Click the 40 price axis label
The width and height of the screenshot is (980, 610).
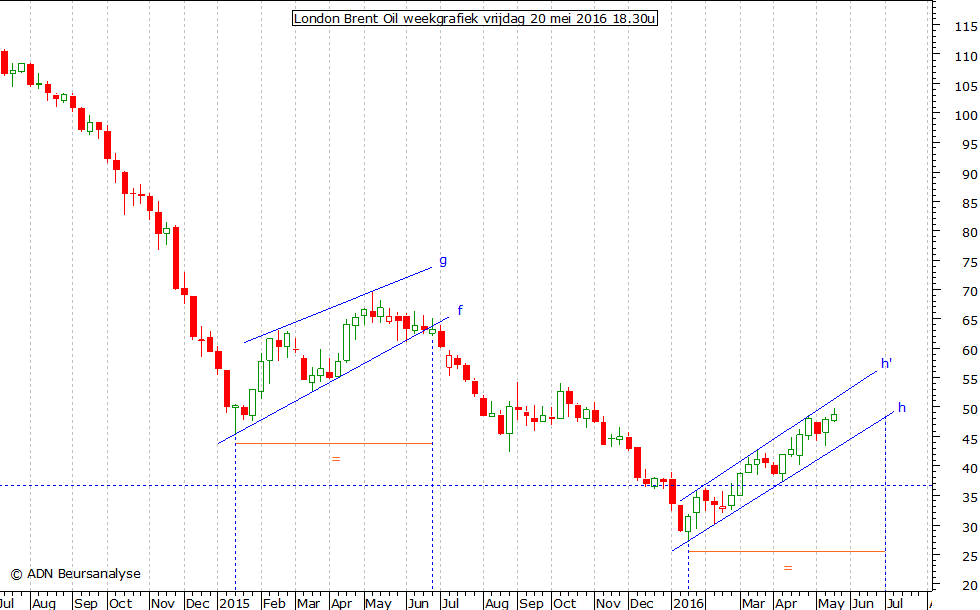pyautogui.click(x=969, y=468)
